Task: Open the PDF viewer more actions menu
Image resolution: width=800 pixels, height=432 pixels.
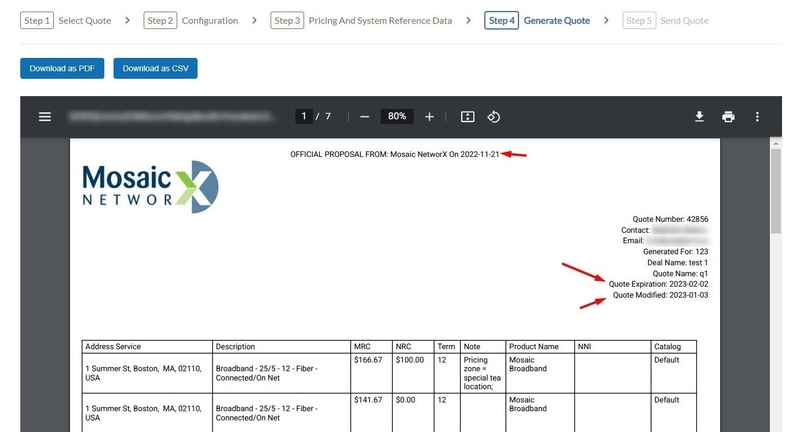Action: click(x=757, y=117)
